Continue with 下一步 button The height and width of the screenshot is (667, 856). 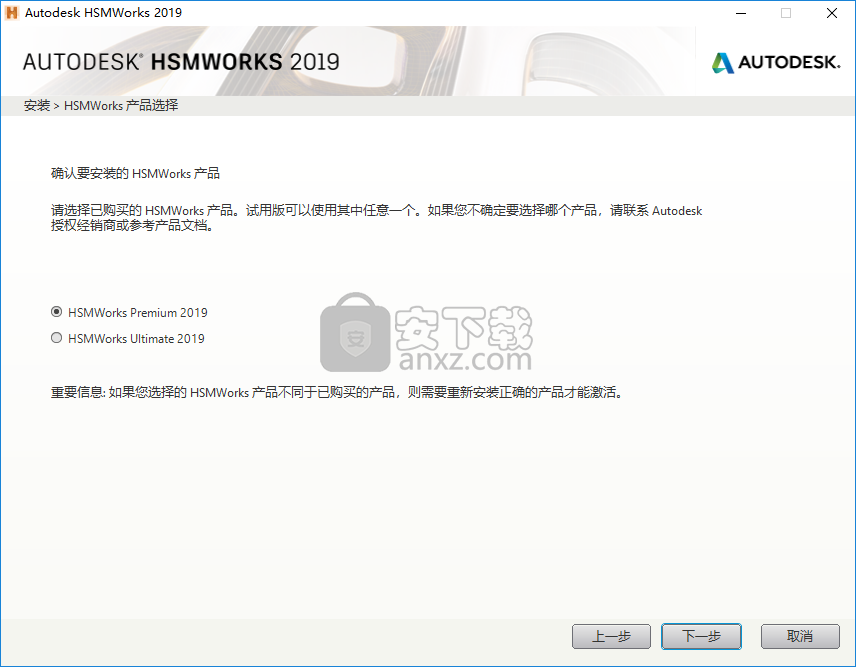(x=701, y=636)
